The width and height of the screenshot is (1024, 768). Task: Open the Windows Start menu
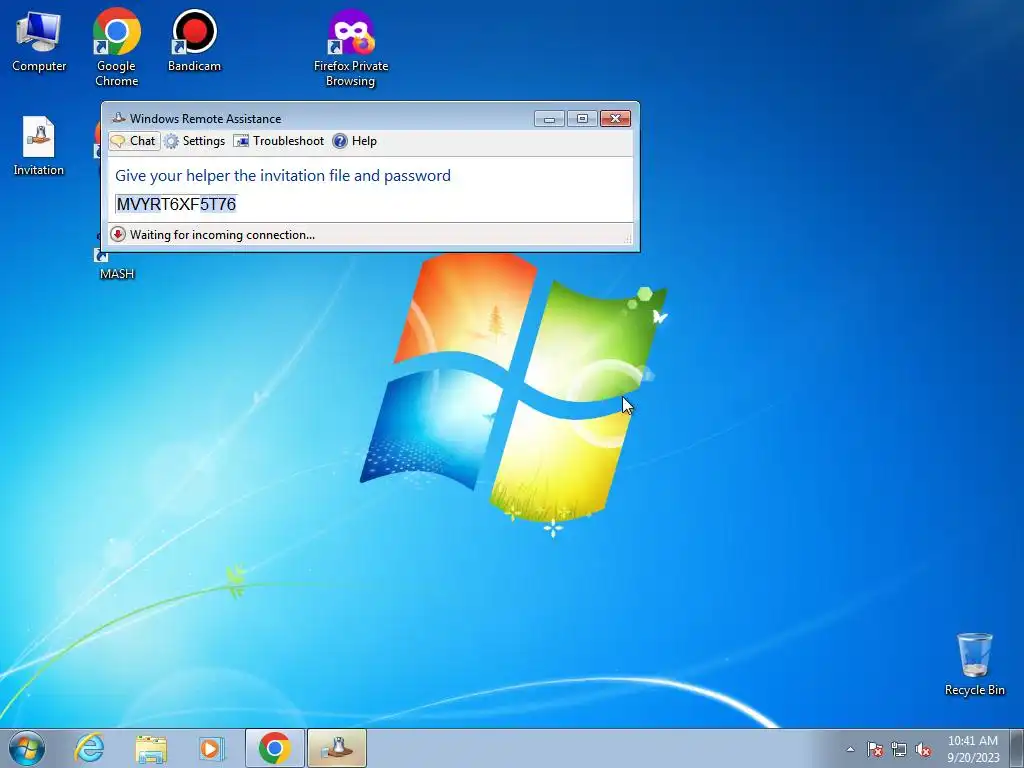click(27, 748)
